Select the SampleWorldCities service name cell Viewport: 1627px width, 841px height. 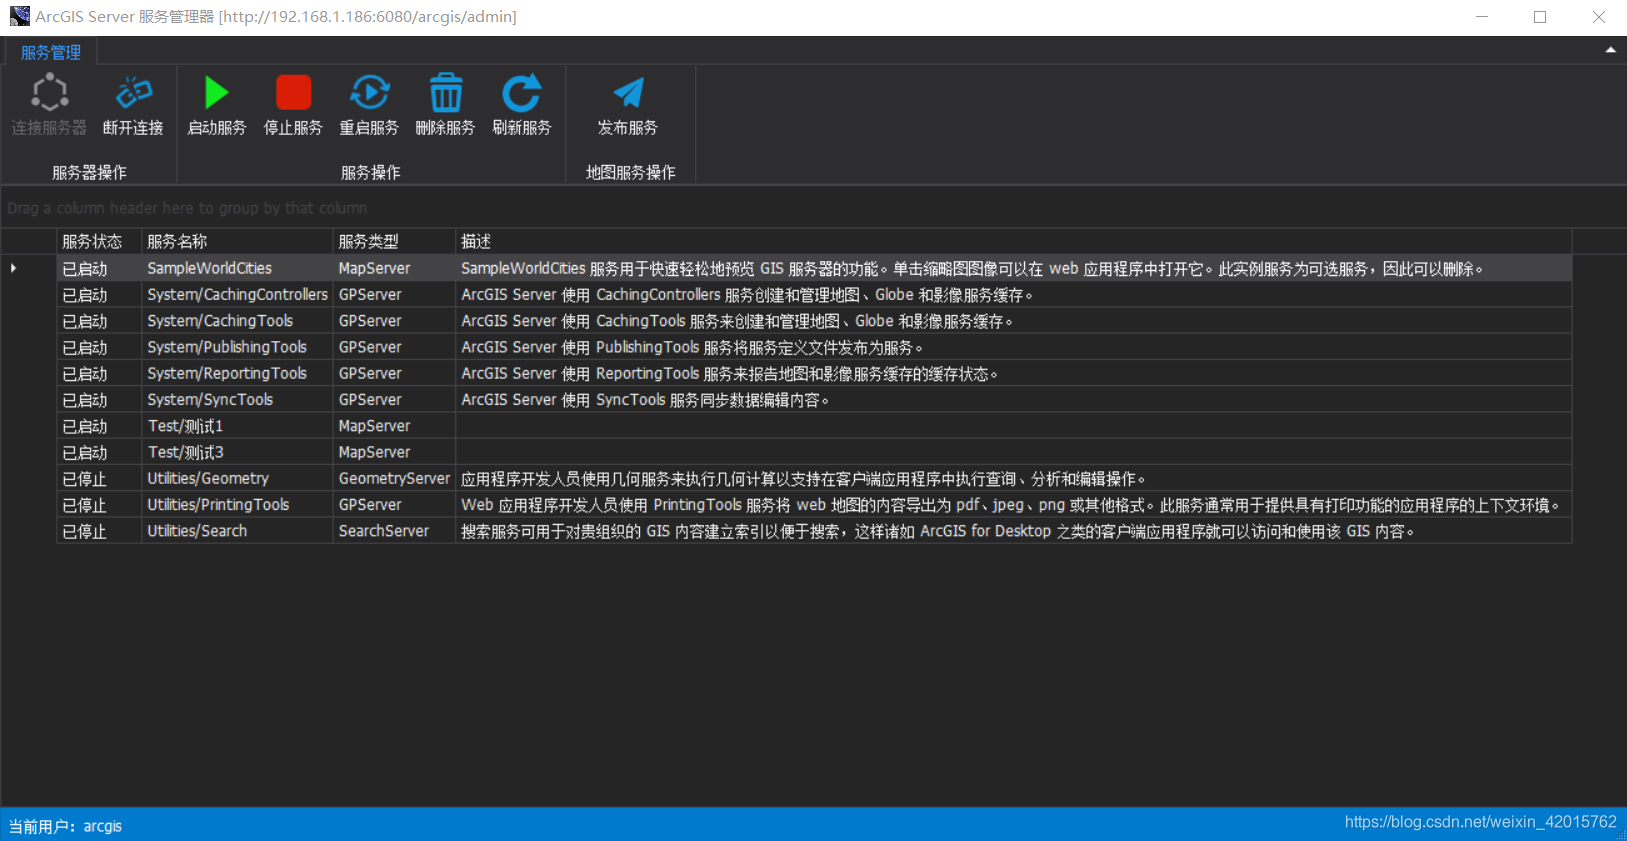pyautogui.click(x=237, y=268)
